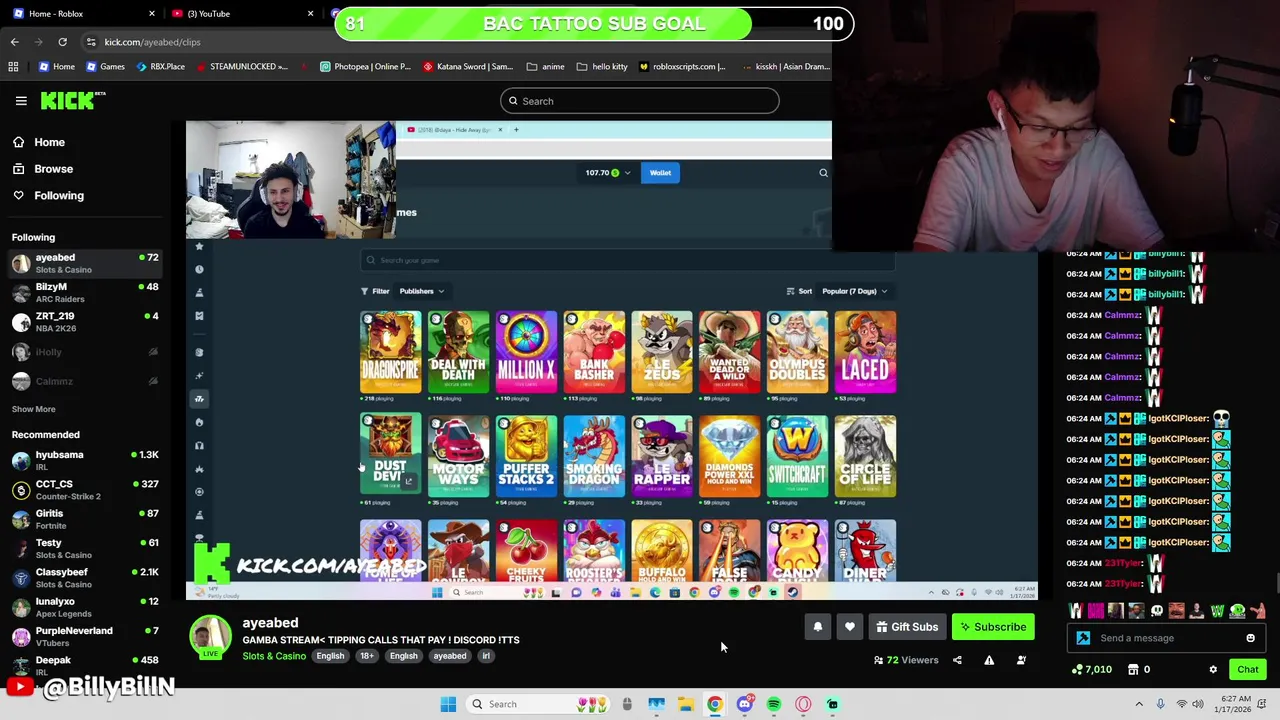Viewport: 1280px width, 720px height.
Task: Go back with the browser back arrow
Action: point(14,42)
